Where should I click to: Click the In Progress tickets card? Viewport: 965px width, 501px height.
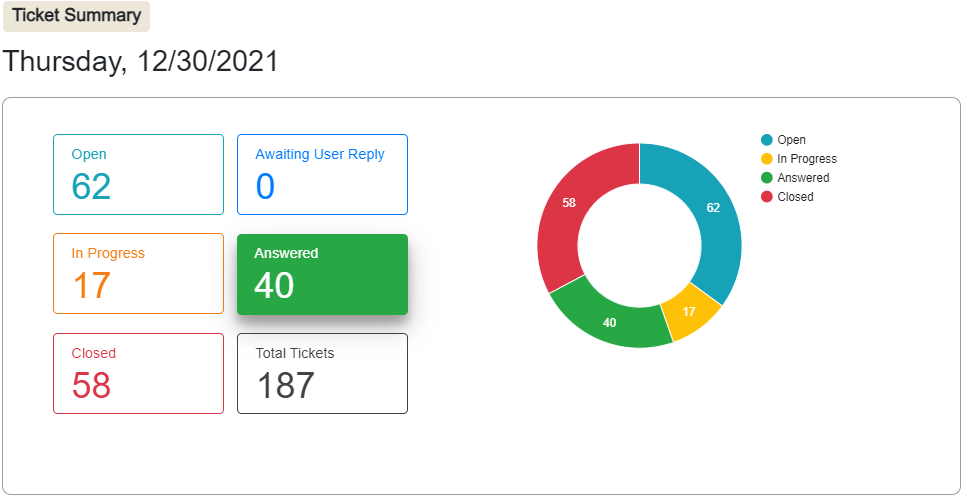pos(138,273)
